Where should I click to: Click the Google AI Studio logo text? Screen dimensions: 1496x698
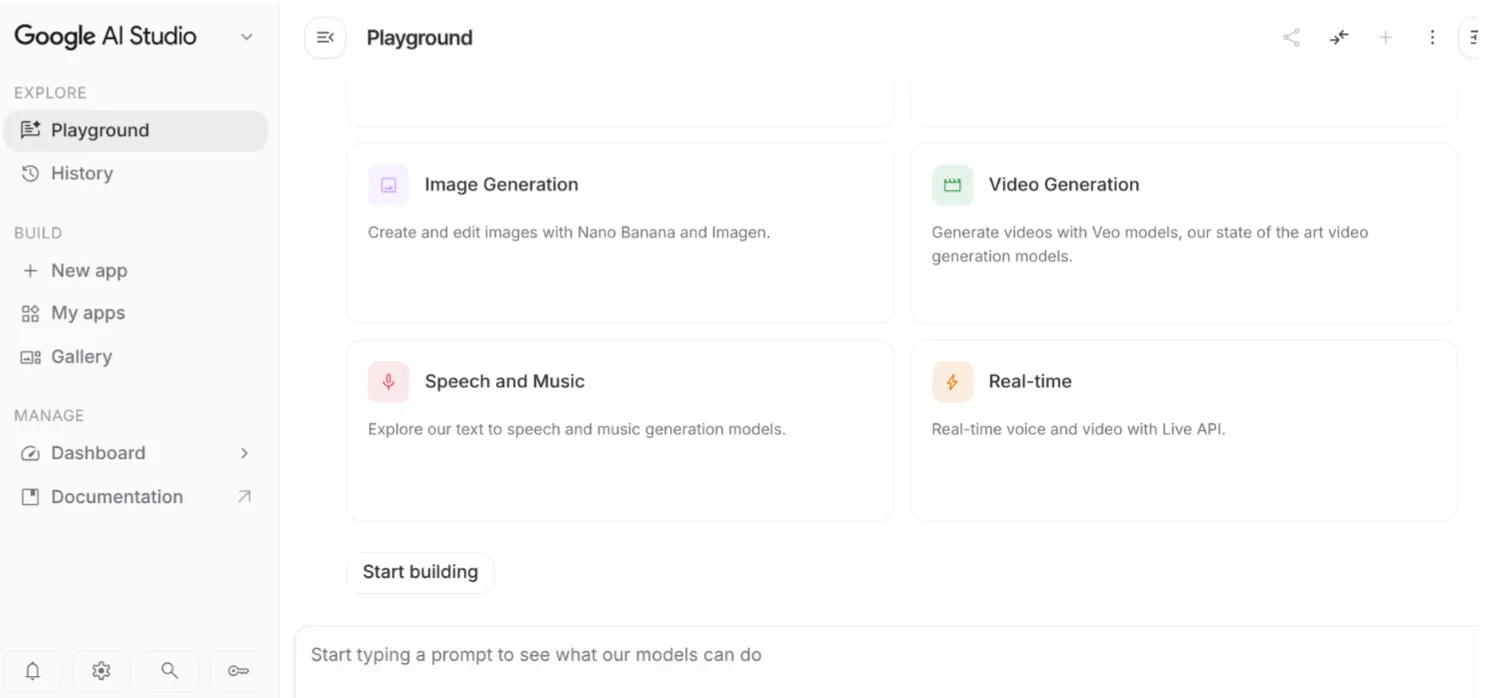[x=105, y=37]
